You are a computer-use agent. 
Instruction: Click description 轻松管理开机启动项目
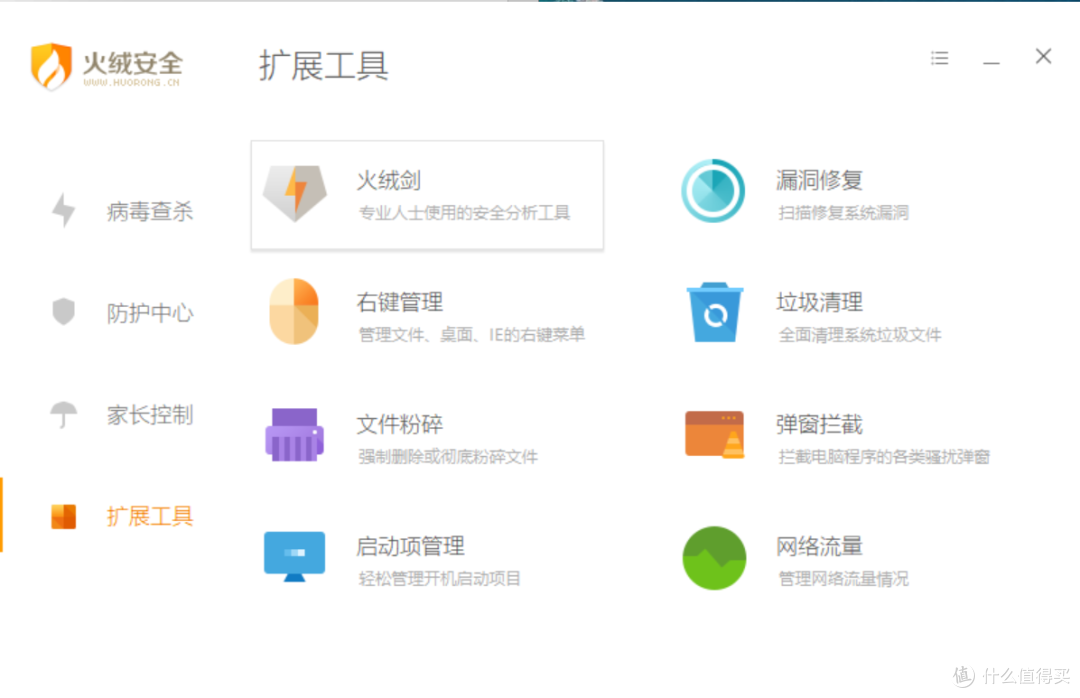pyautogui.click(x=439, y=579)
